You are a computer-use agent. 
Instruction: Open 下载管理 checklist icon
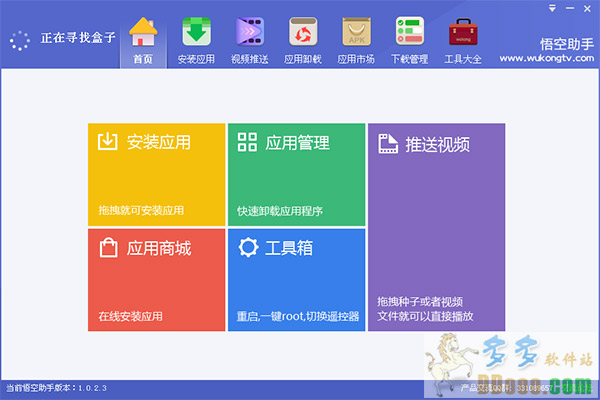click(409, 31)
